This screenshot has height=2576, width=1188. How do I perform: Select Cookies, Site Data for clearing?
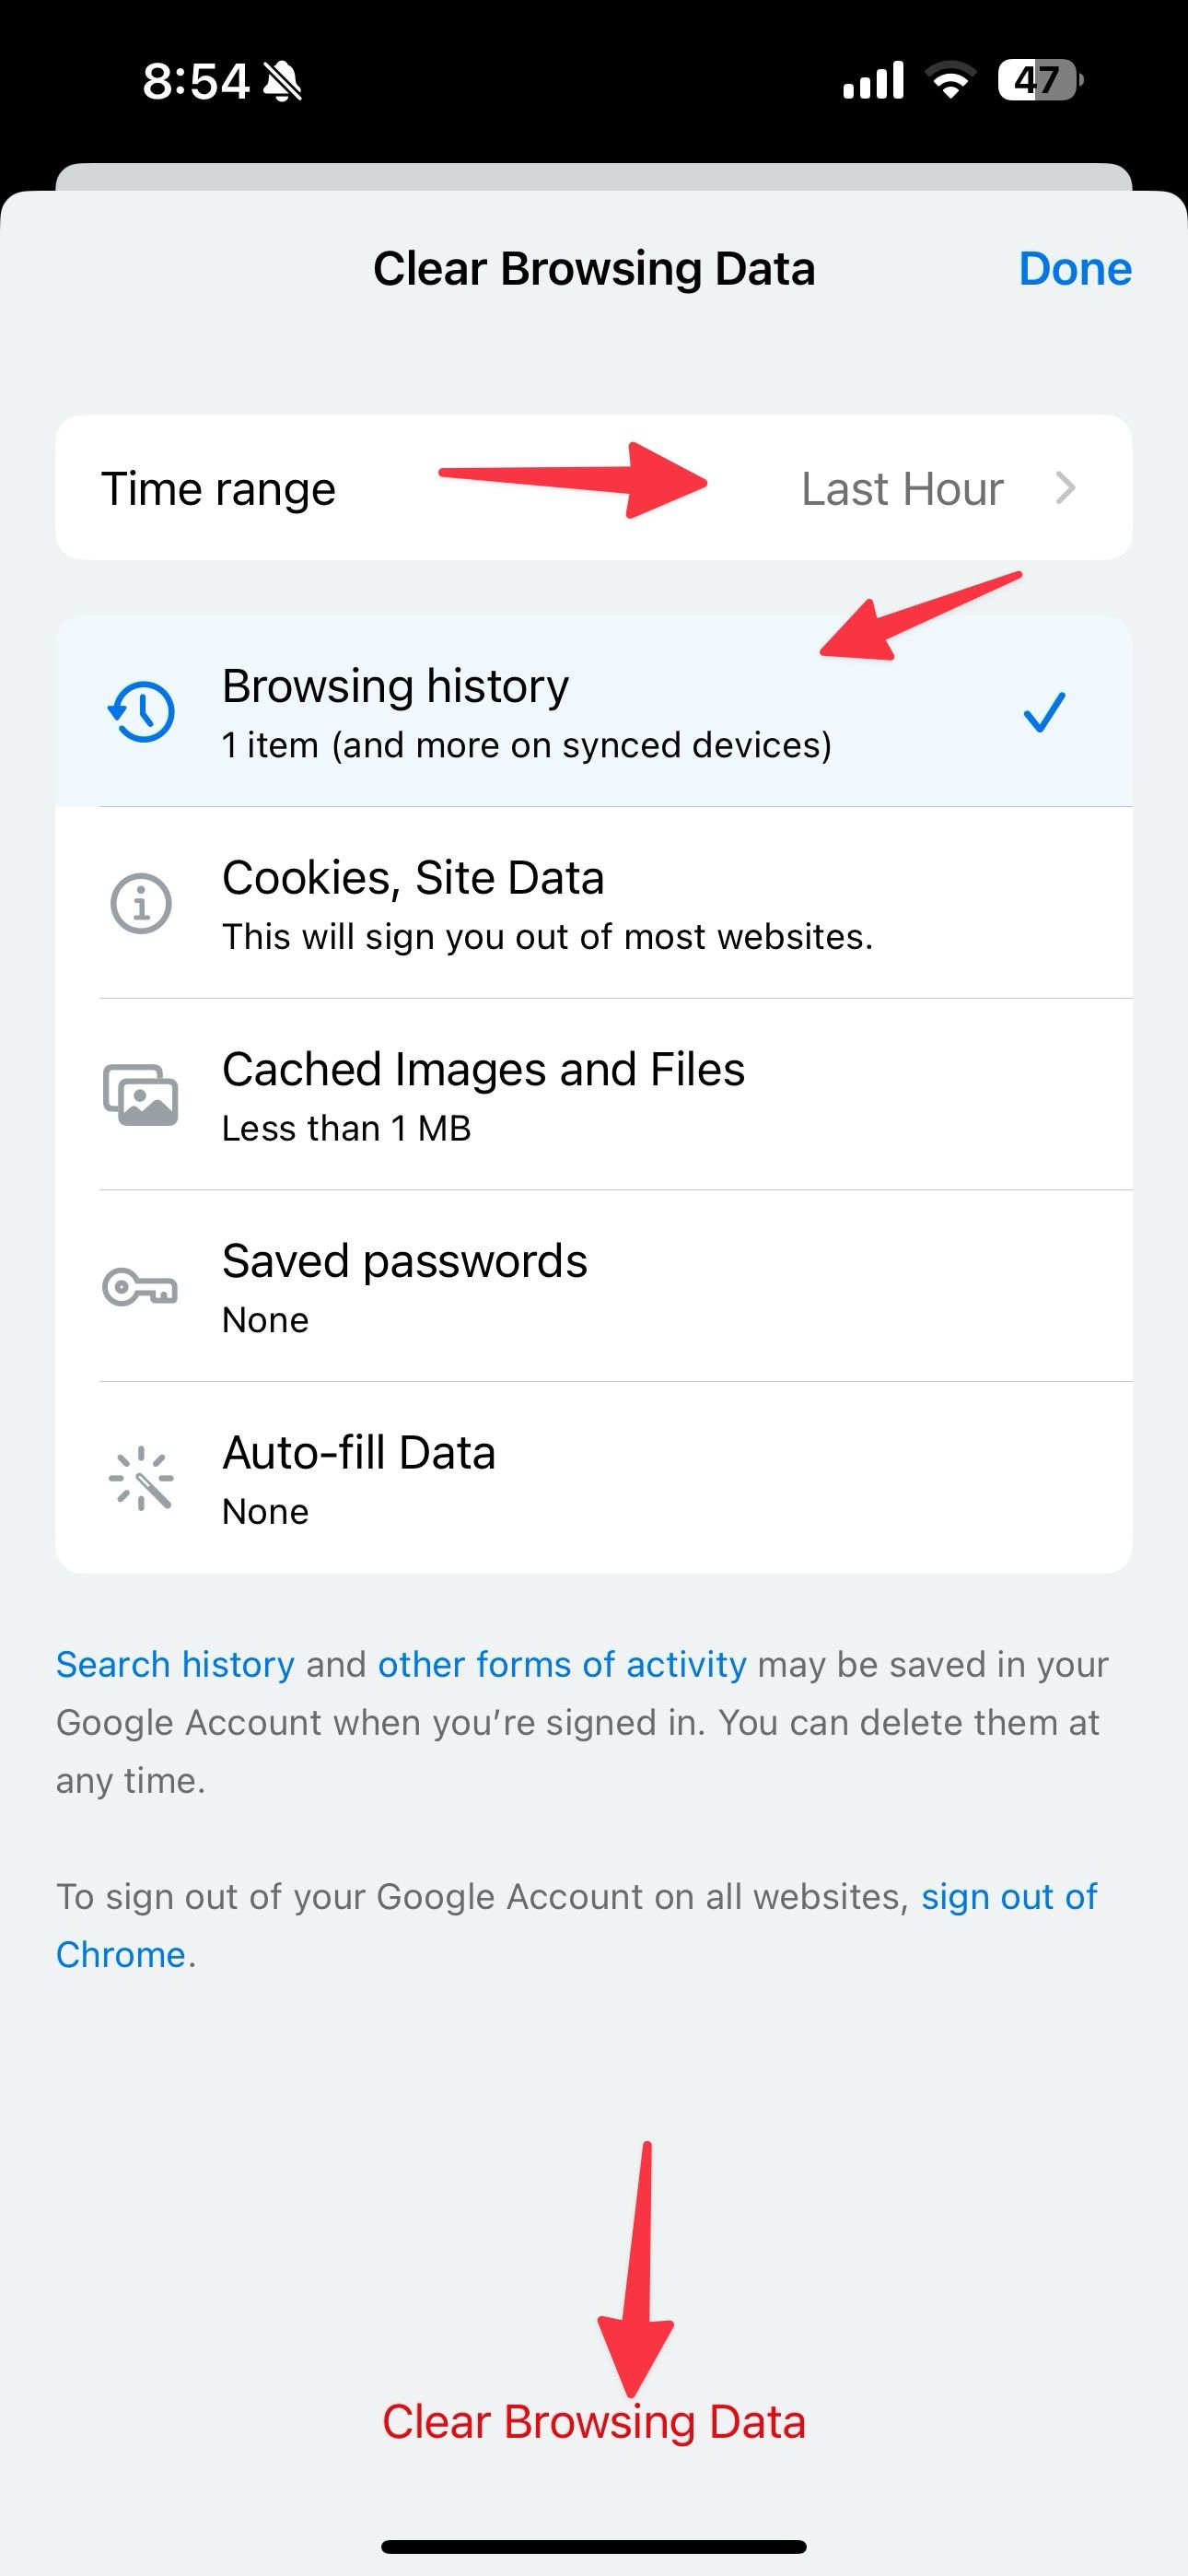point(594,903)
